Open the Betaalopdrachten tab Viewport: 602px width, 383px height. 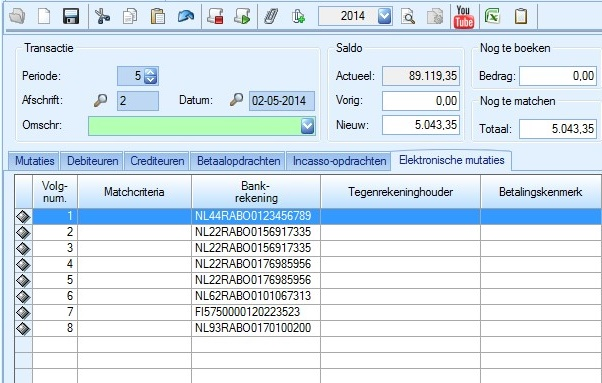point(238,161)
